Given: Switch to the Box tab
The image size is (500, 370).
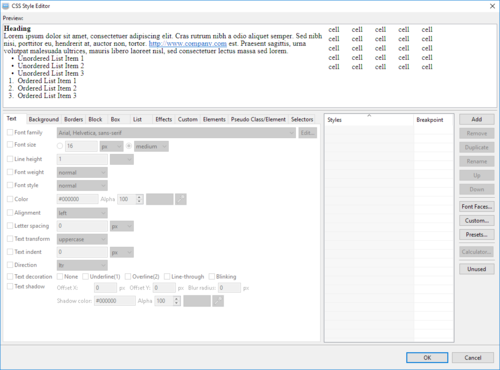Looking at the screenshot, I should click(115, 119).
